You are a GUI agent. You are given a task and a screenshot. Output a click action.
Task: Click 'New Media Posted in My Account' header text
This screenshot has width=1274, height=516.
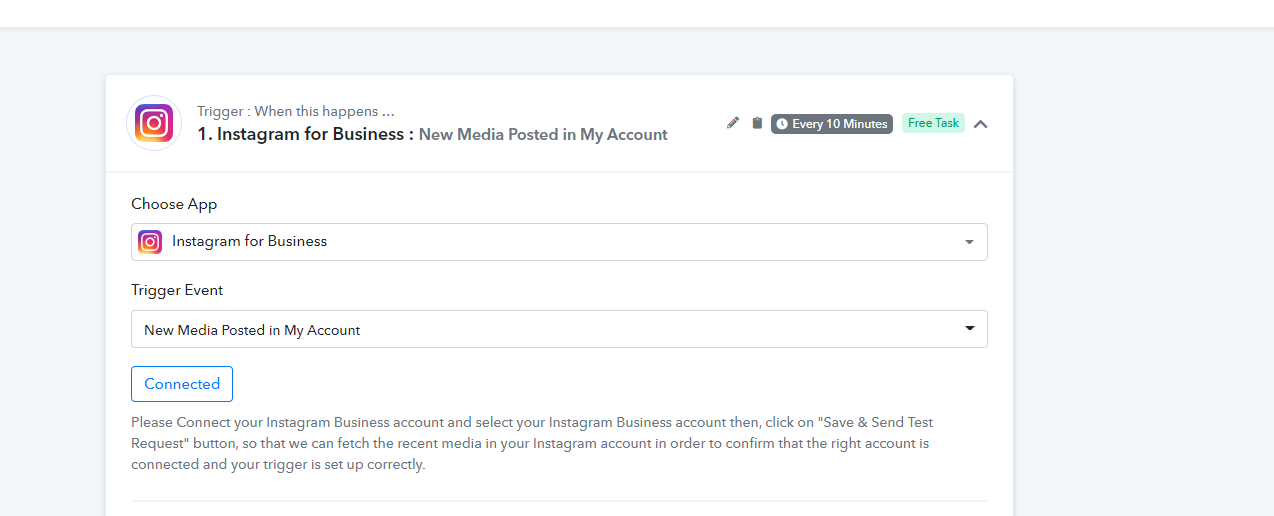pos(543,134)
